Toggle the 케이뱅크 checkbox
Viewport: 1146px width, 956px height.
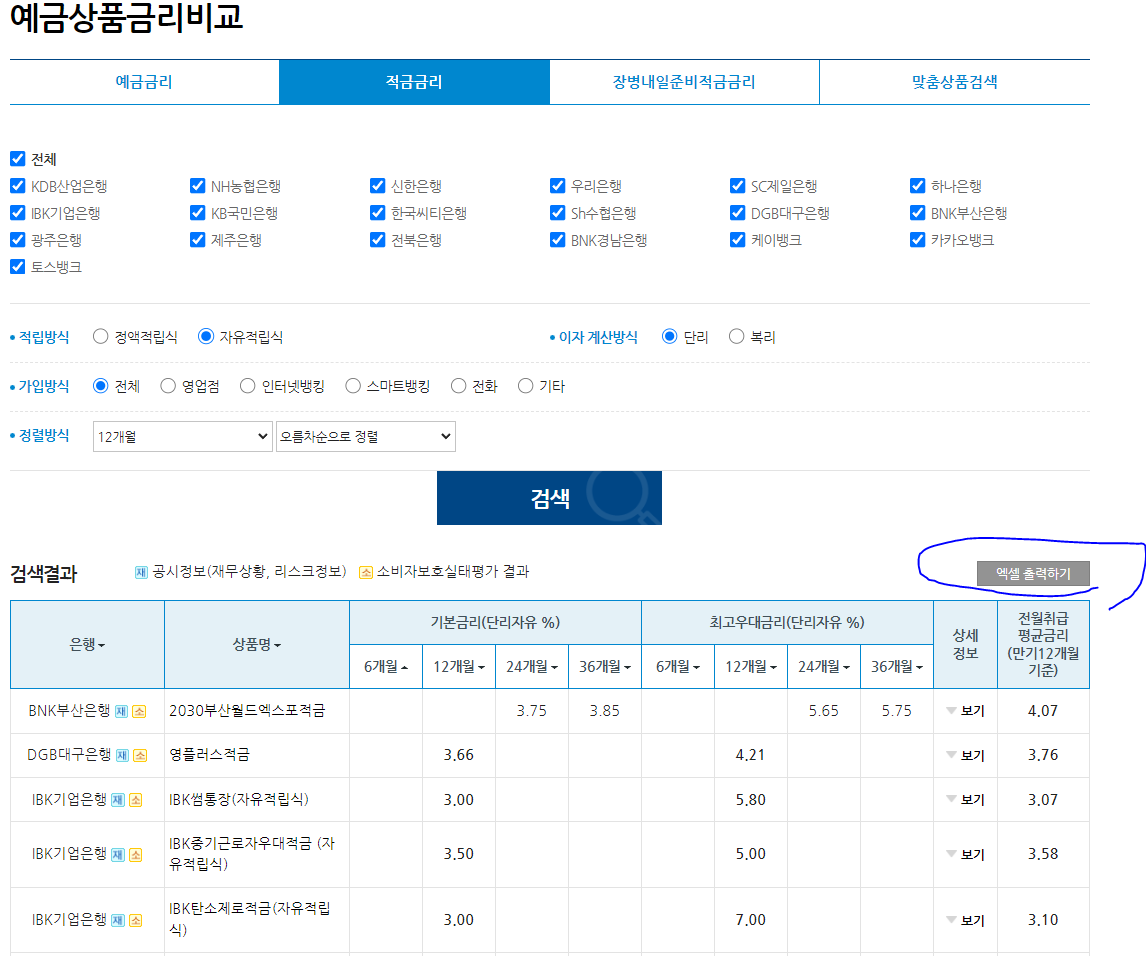coord(737,240)
